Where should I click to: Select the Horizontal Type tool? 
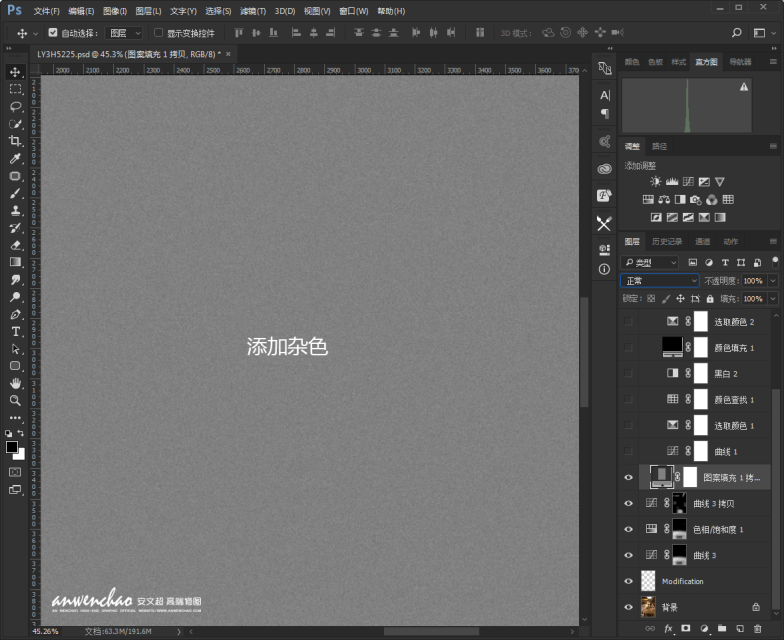click(x=15, y=332)
